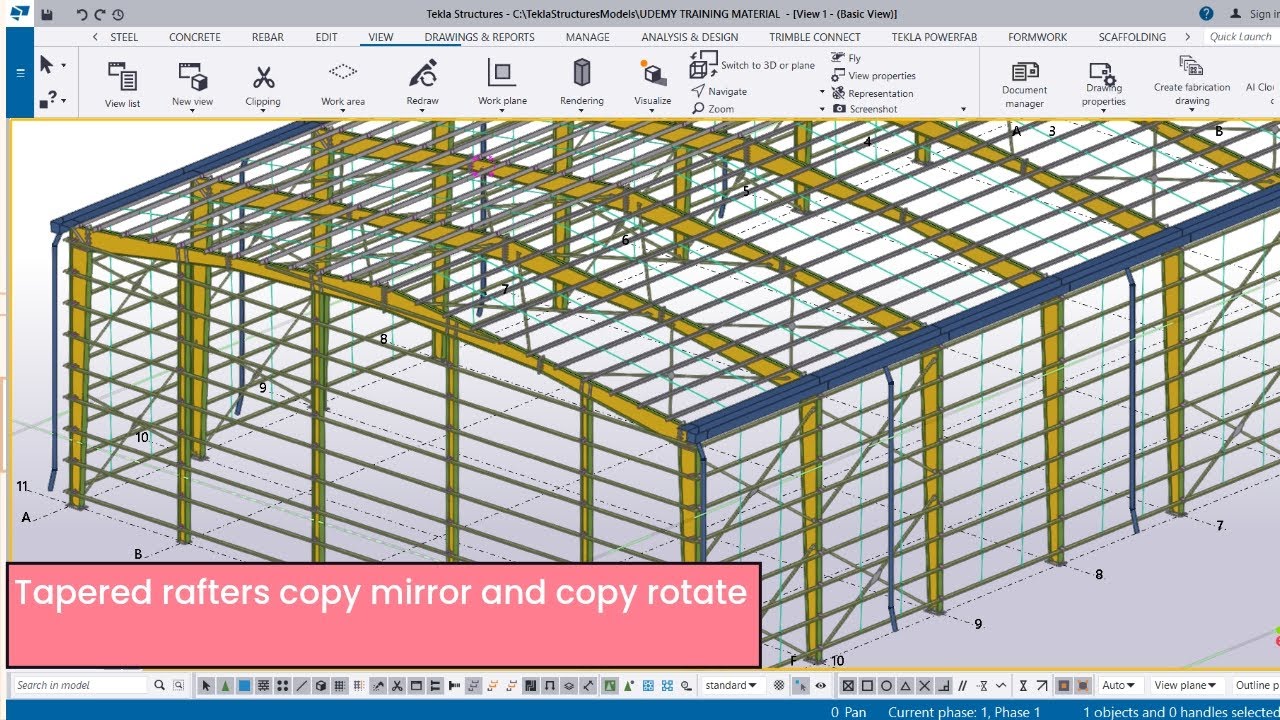This screenshot has height=720, width=1280.
Task: Toggle snap to center points circle switch
Action: coord(886,685)
